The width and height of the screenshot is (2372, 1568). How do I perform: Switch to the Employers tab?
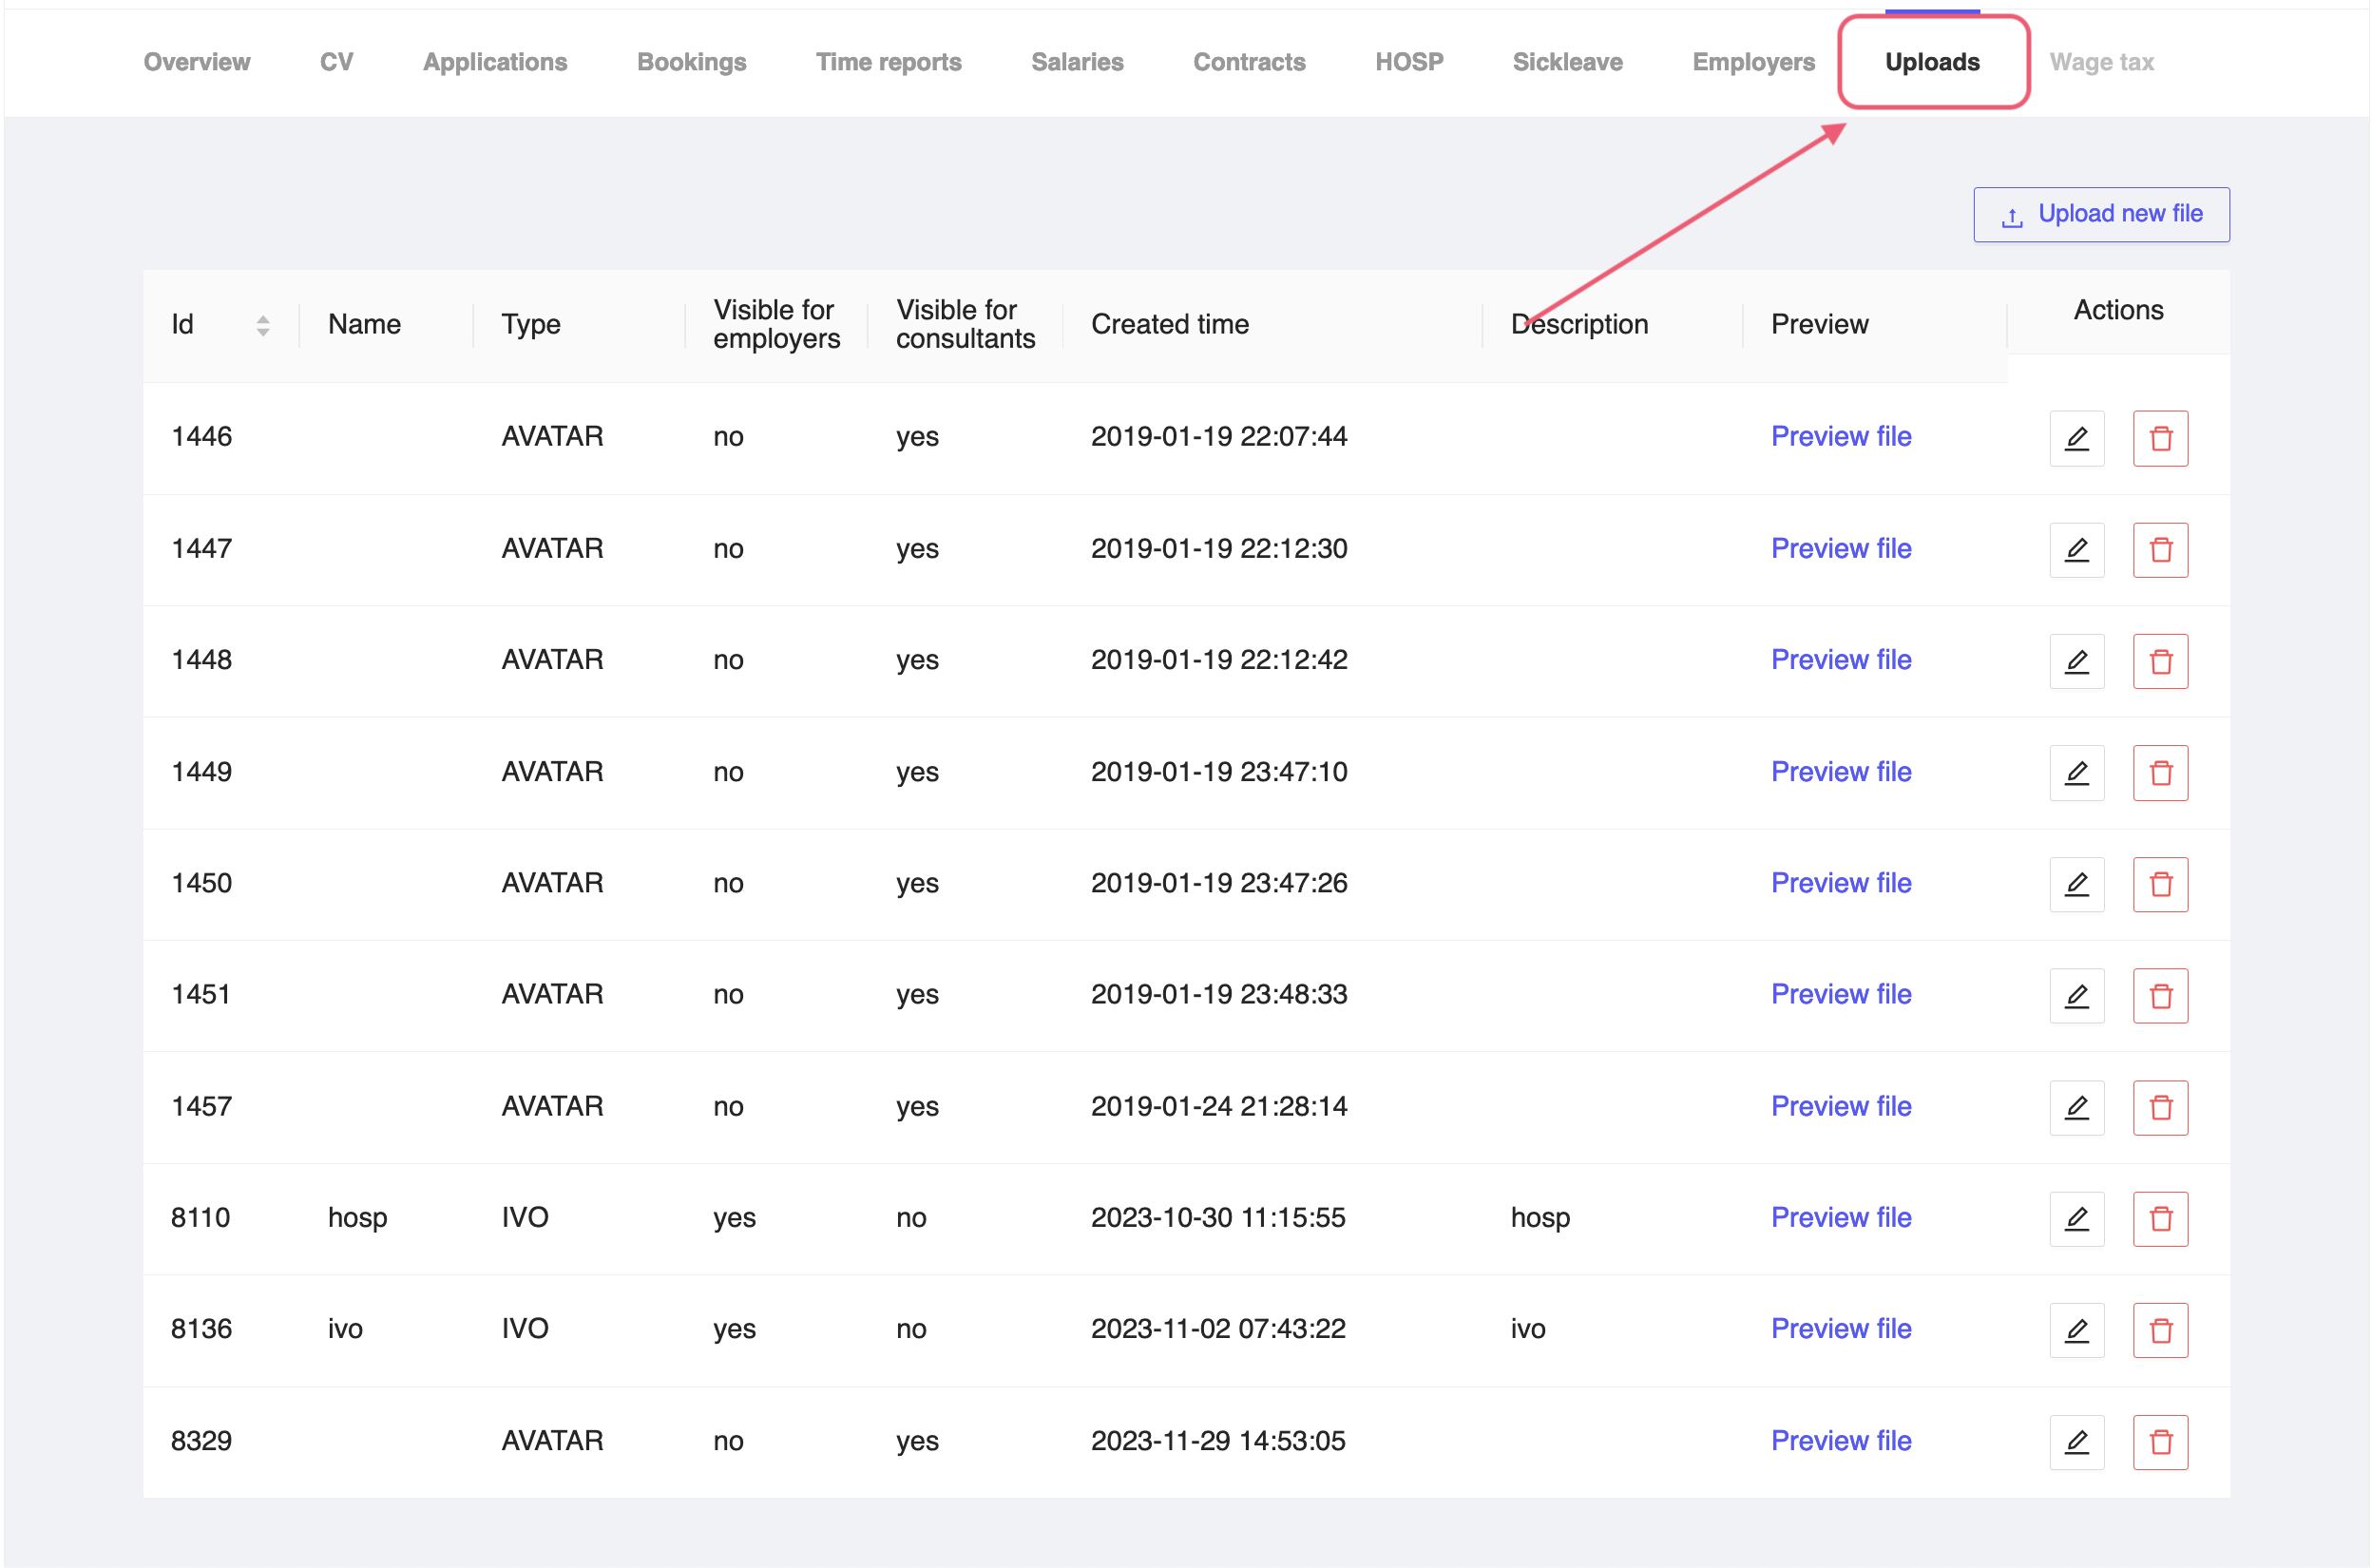(1753, 62)
